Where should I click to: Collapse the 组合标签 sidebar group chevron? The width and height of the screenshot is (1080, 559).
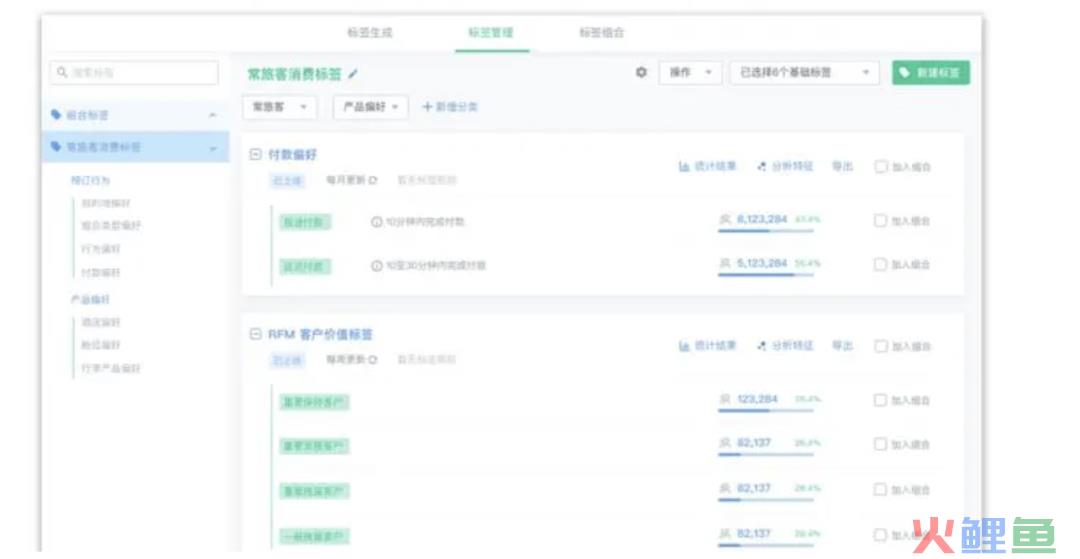213,116
